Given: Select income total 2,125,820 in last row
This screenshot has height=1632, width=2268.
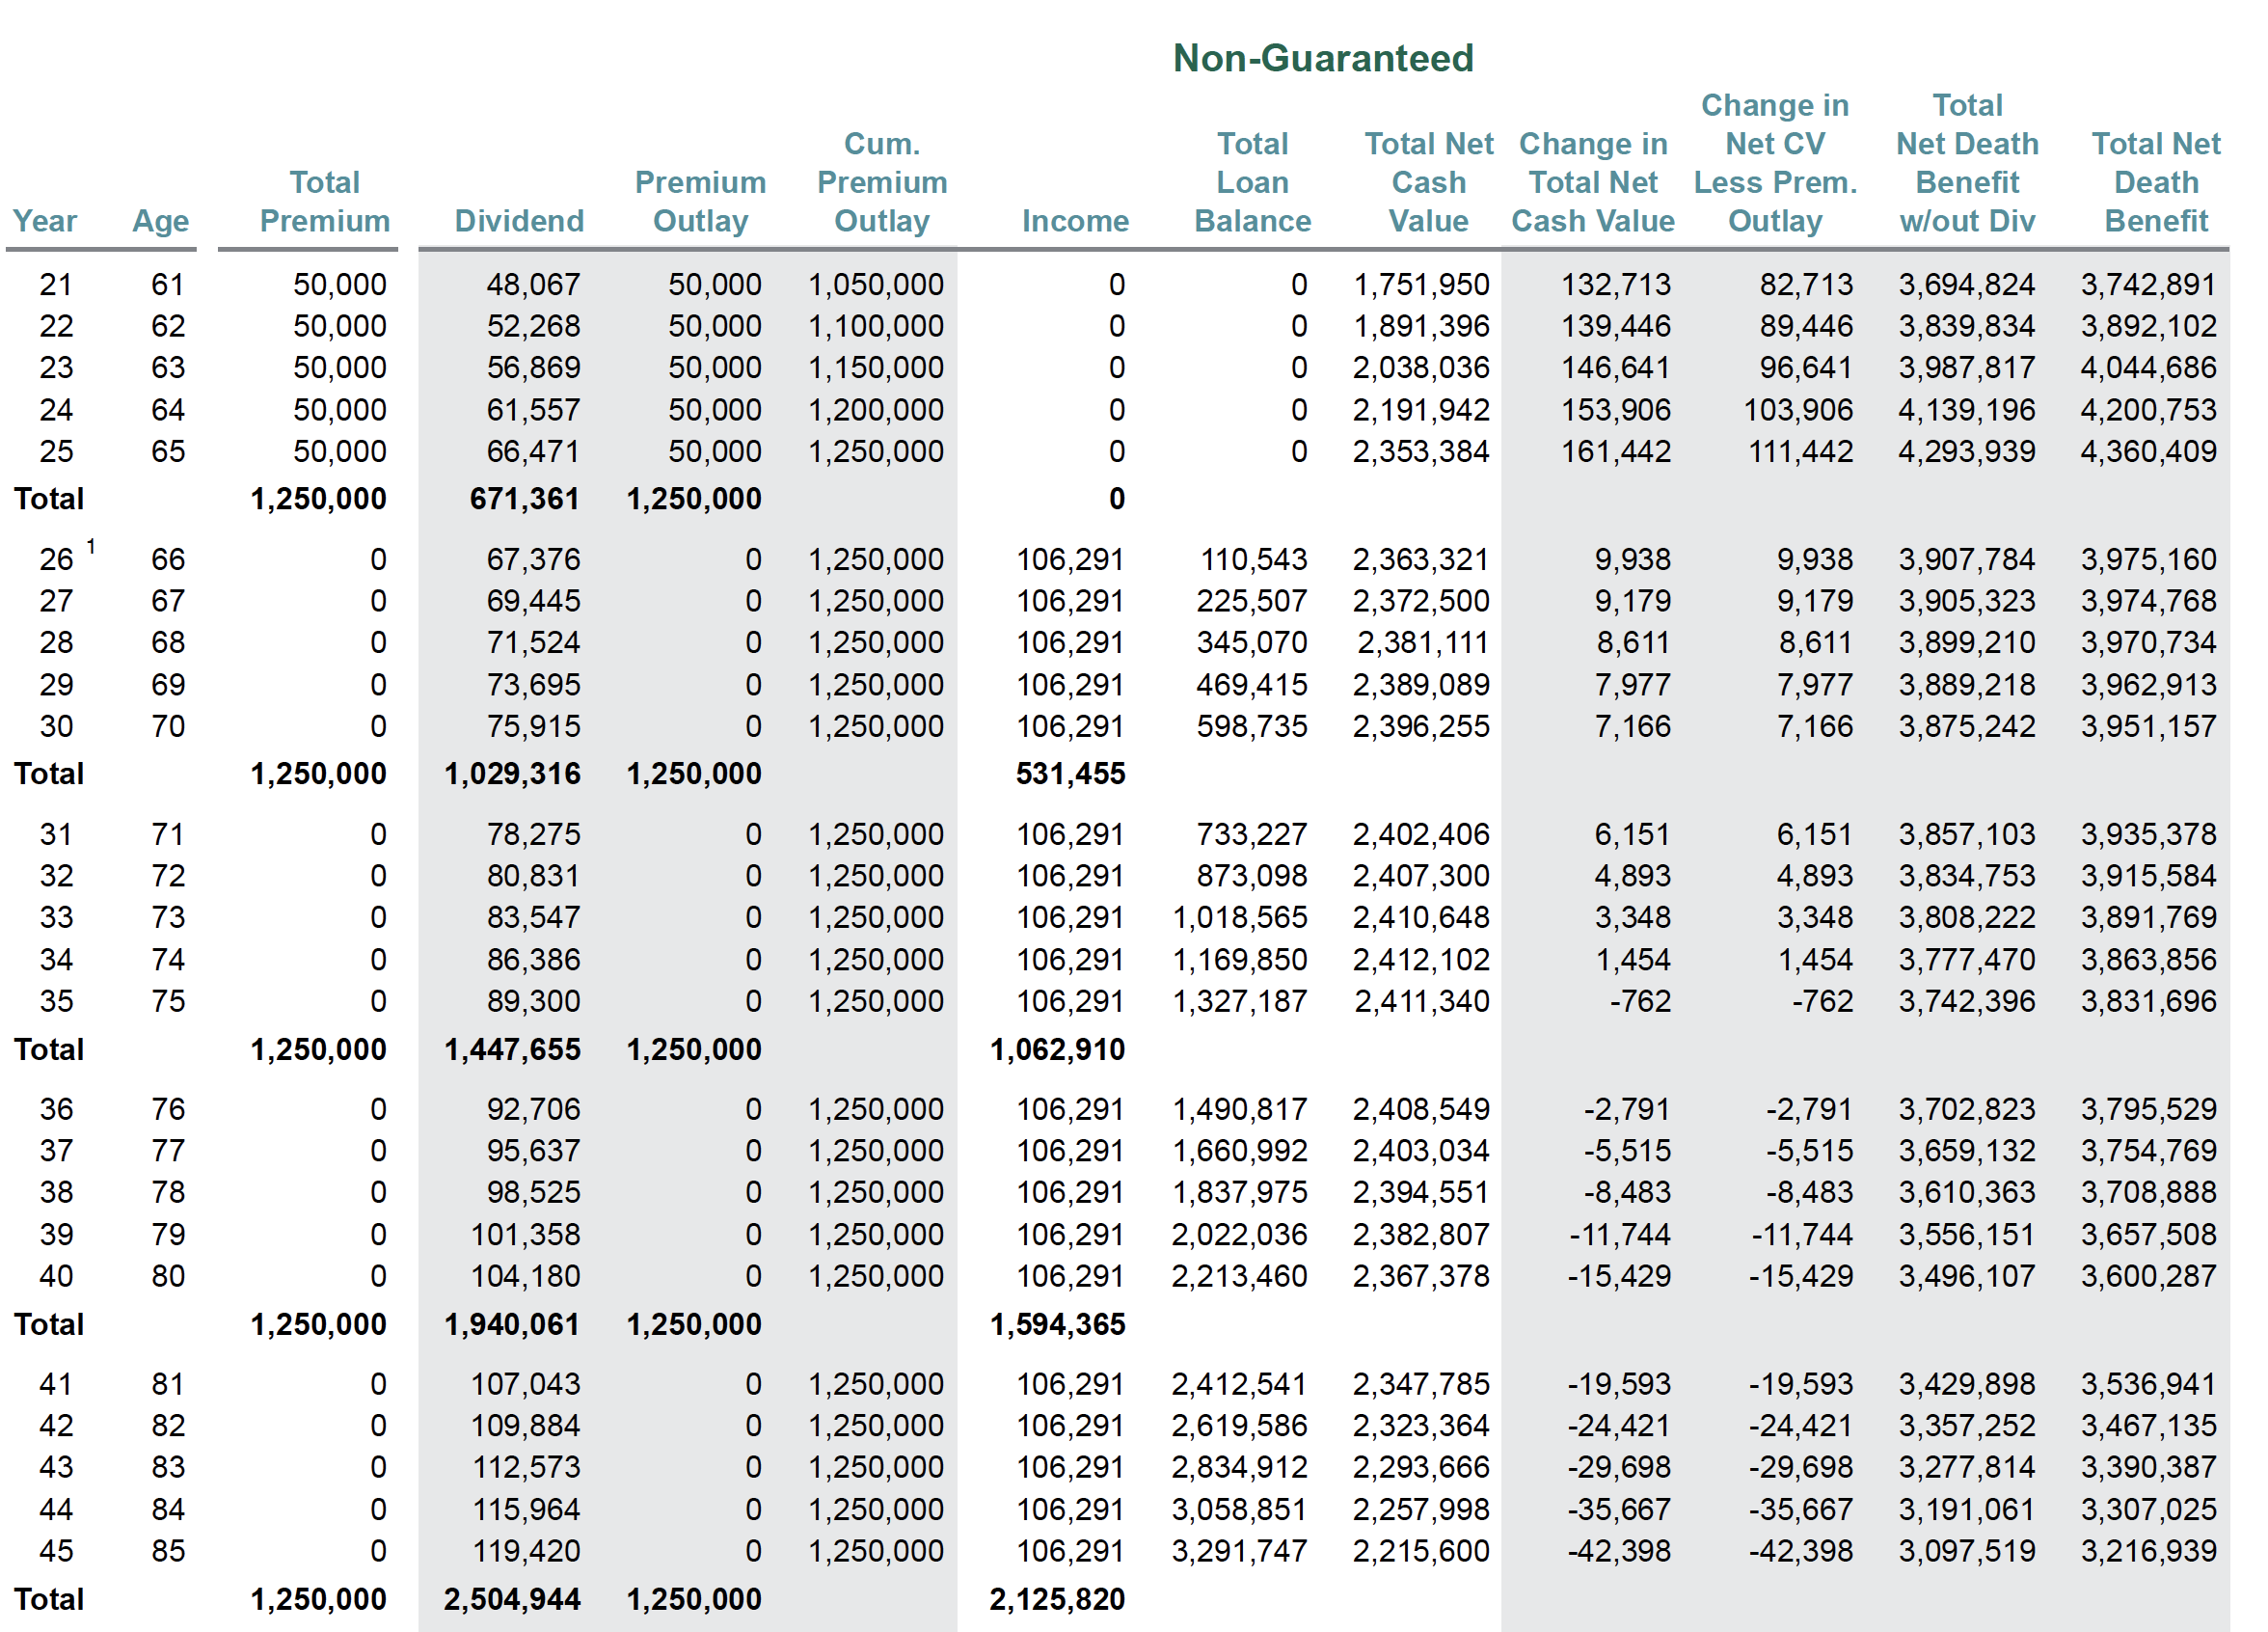Looking at the screenshot, I should pos(1056,1599).
